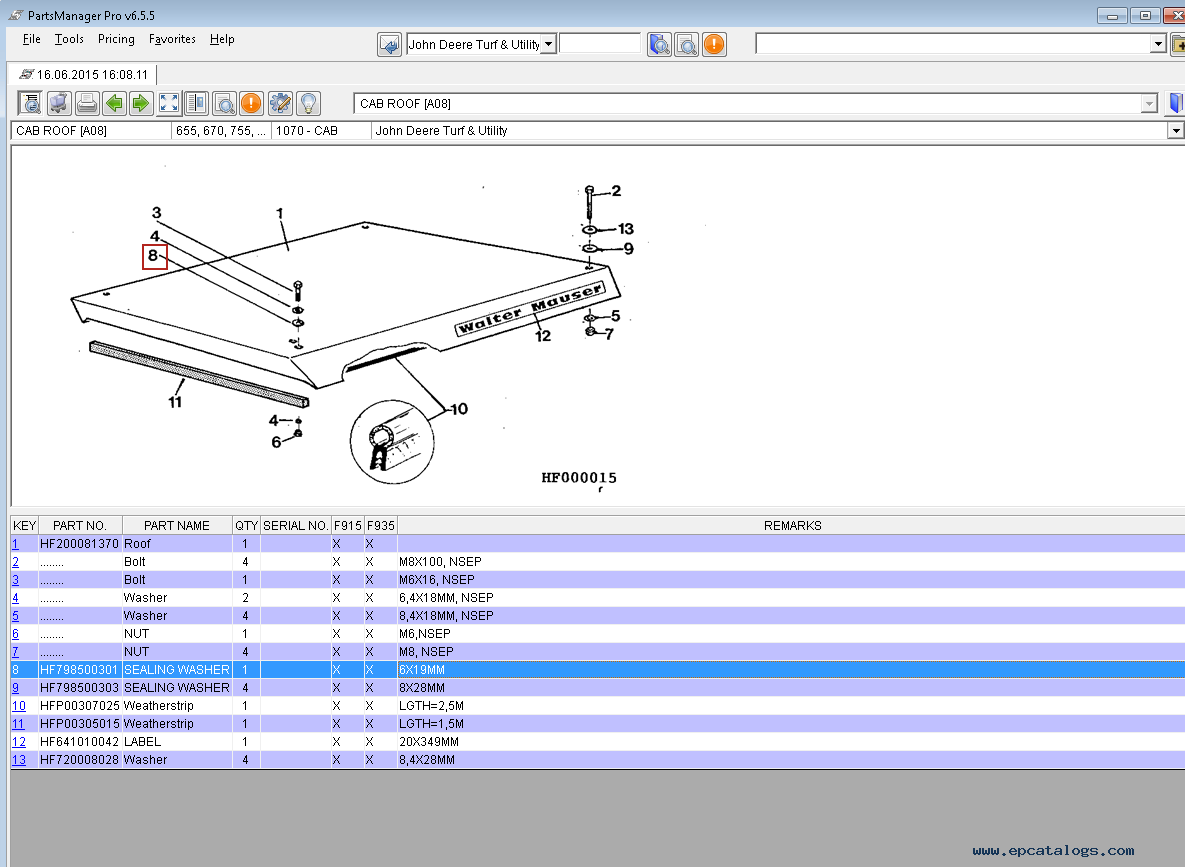
Task: Open the Favorites menu
Action: coord(172,39)
